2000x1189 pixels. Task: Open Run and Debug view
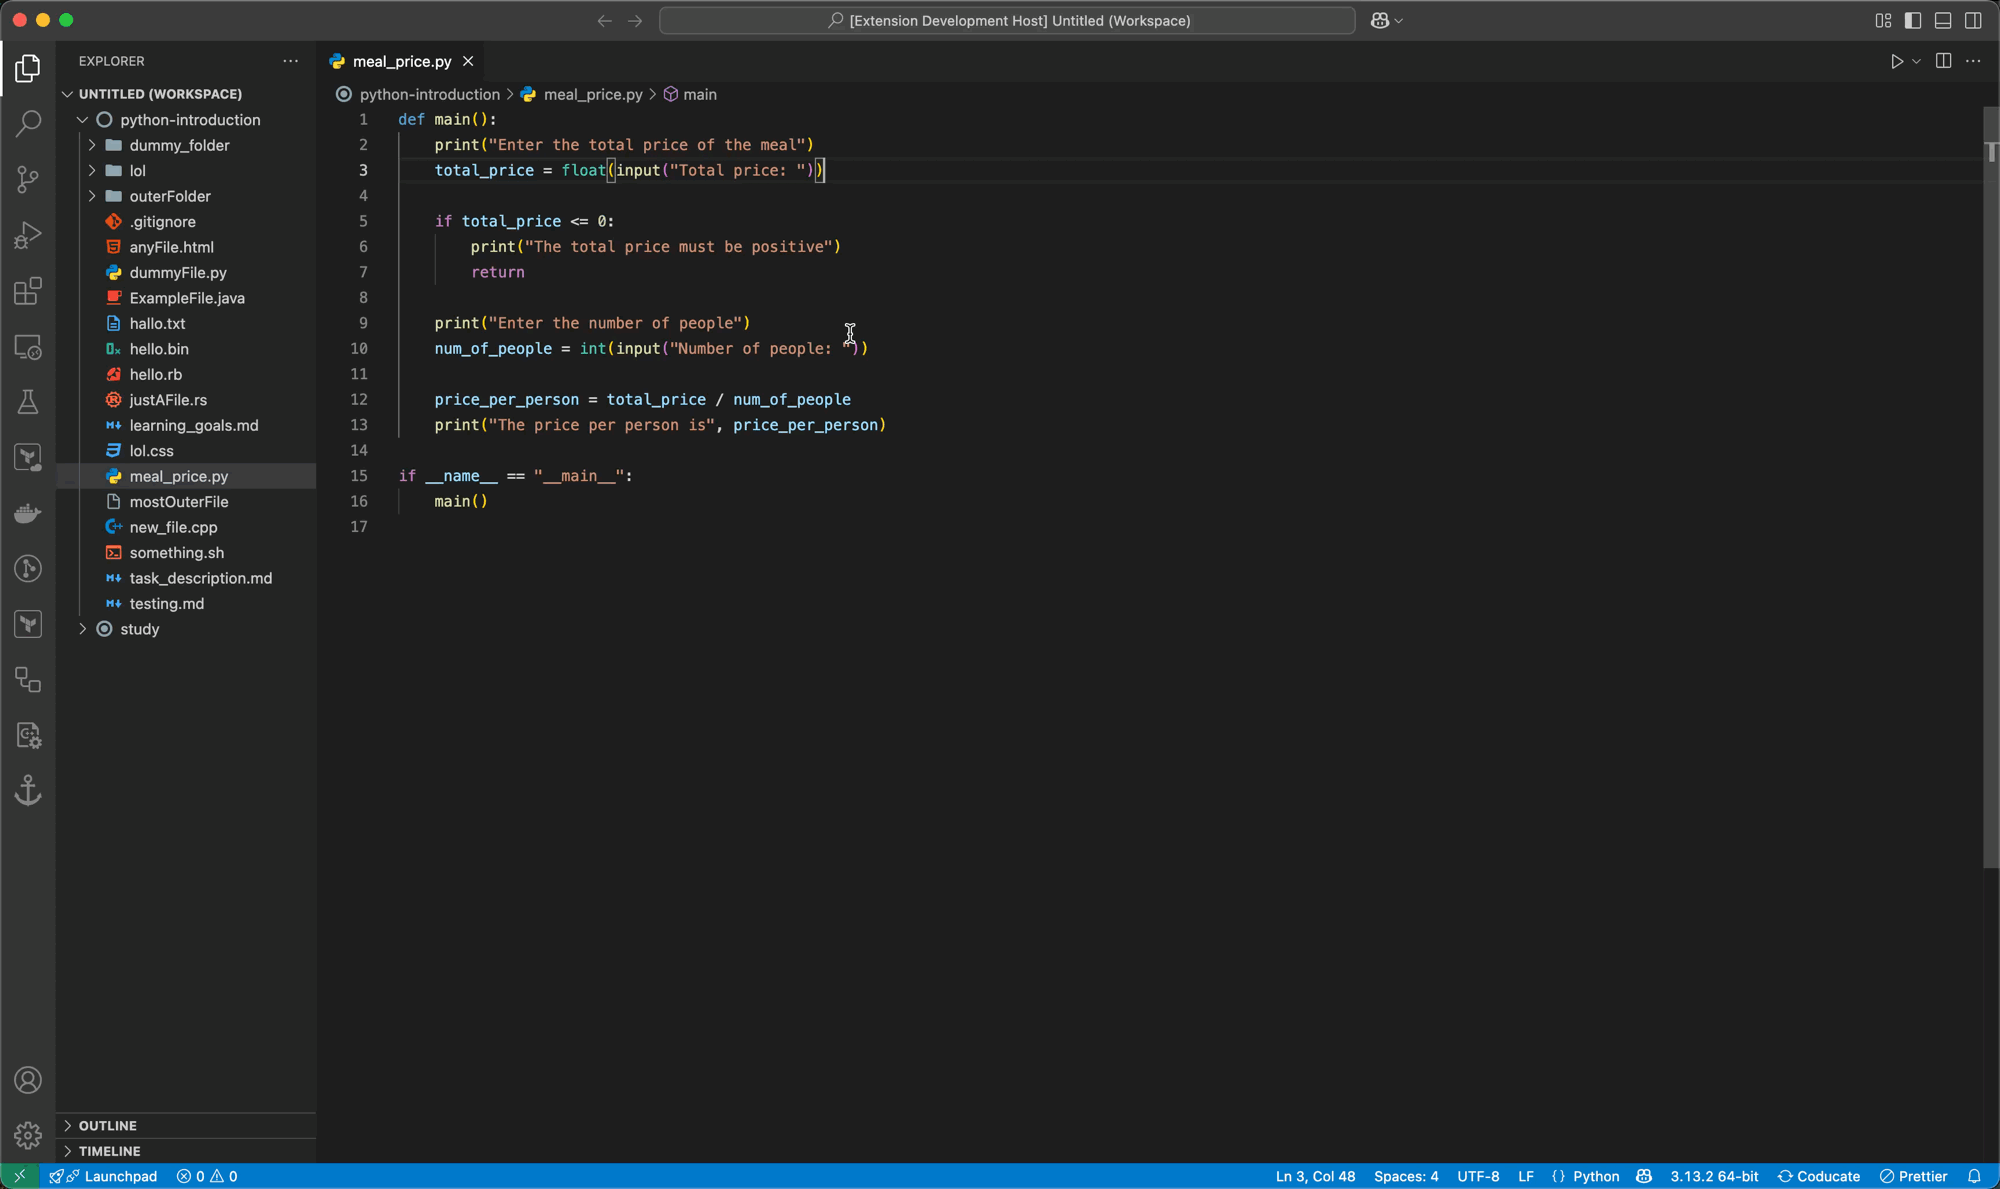pos(28,236)
